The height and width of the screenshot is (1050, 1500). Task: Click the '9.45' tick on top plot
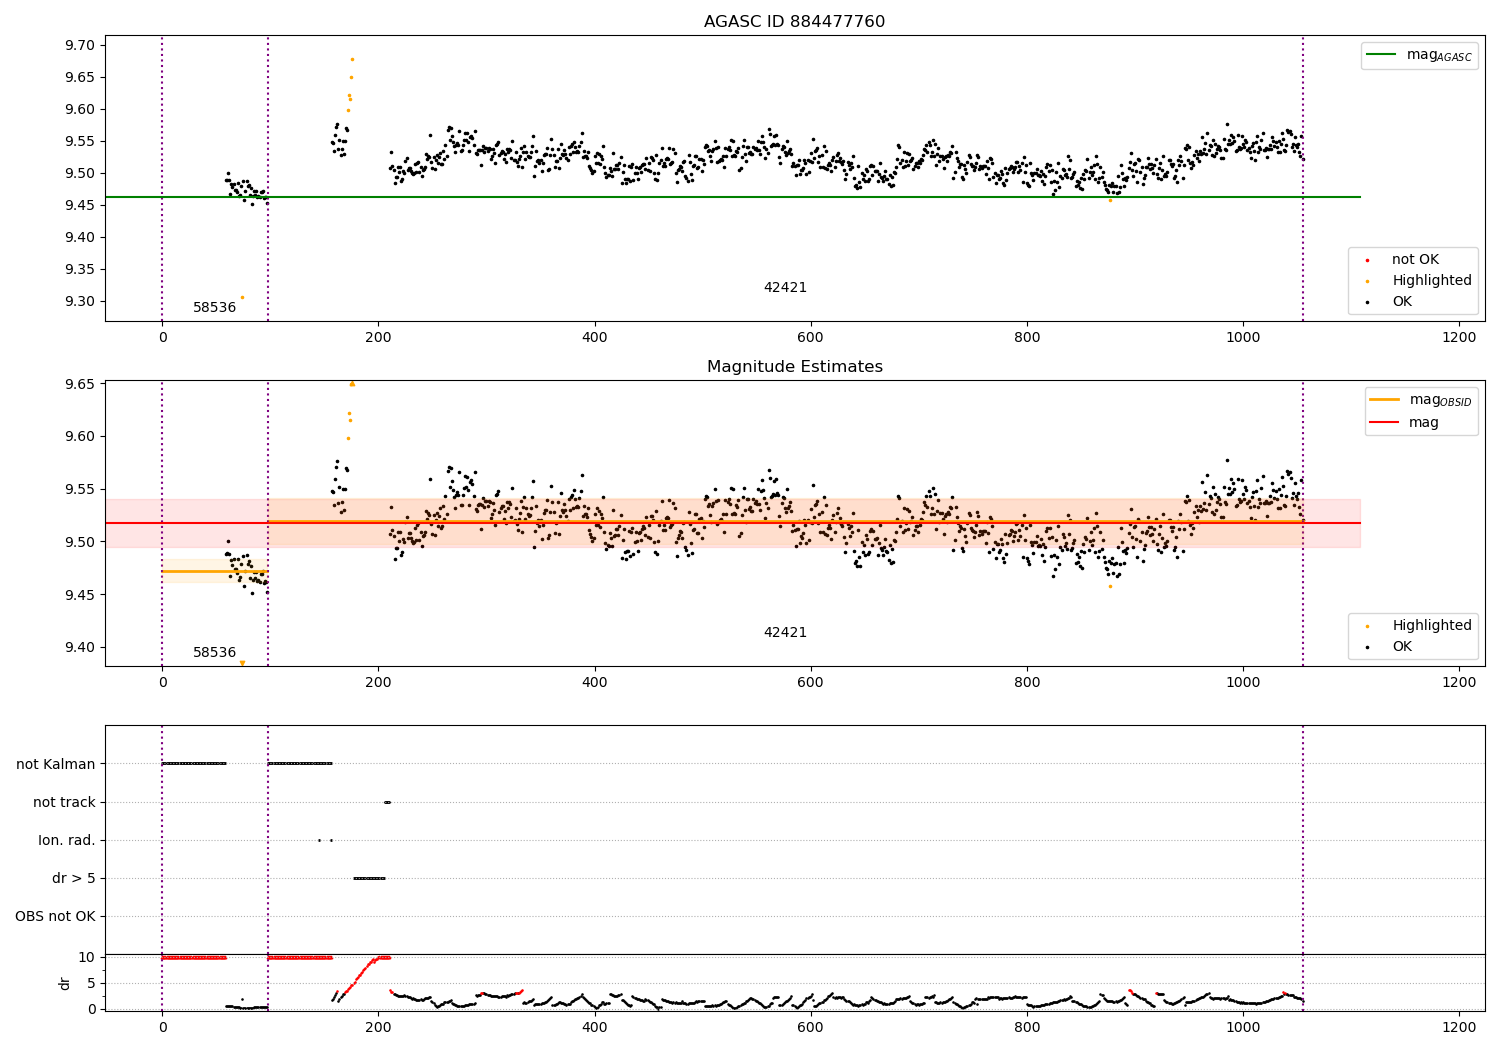tap(80, 206)
